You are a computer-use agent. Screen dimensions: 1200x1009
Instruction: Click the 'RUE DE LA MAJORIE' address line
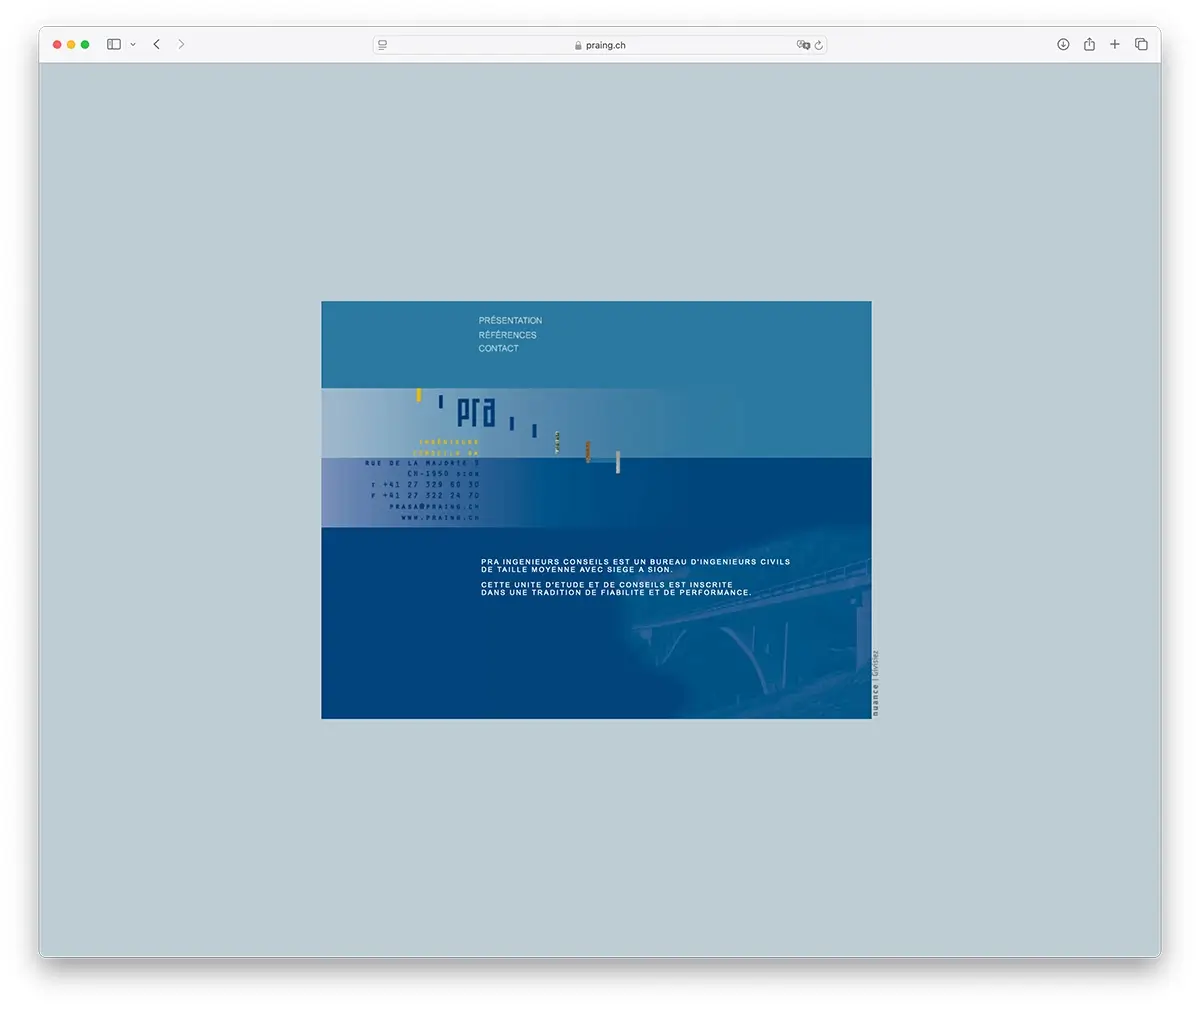tap(422, 463)
